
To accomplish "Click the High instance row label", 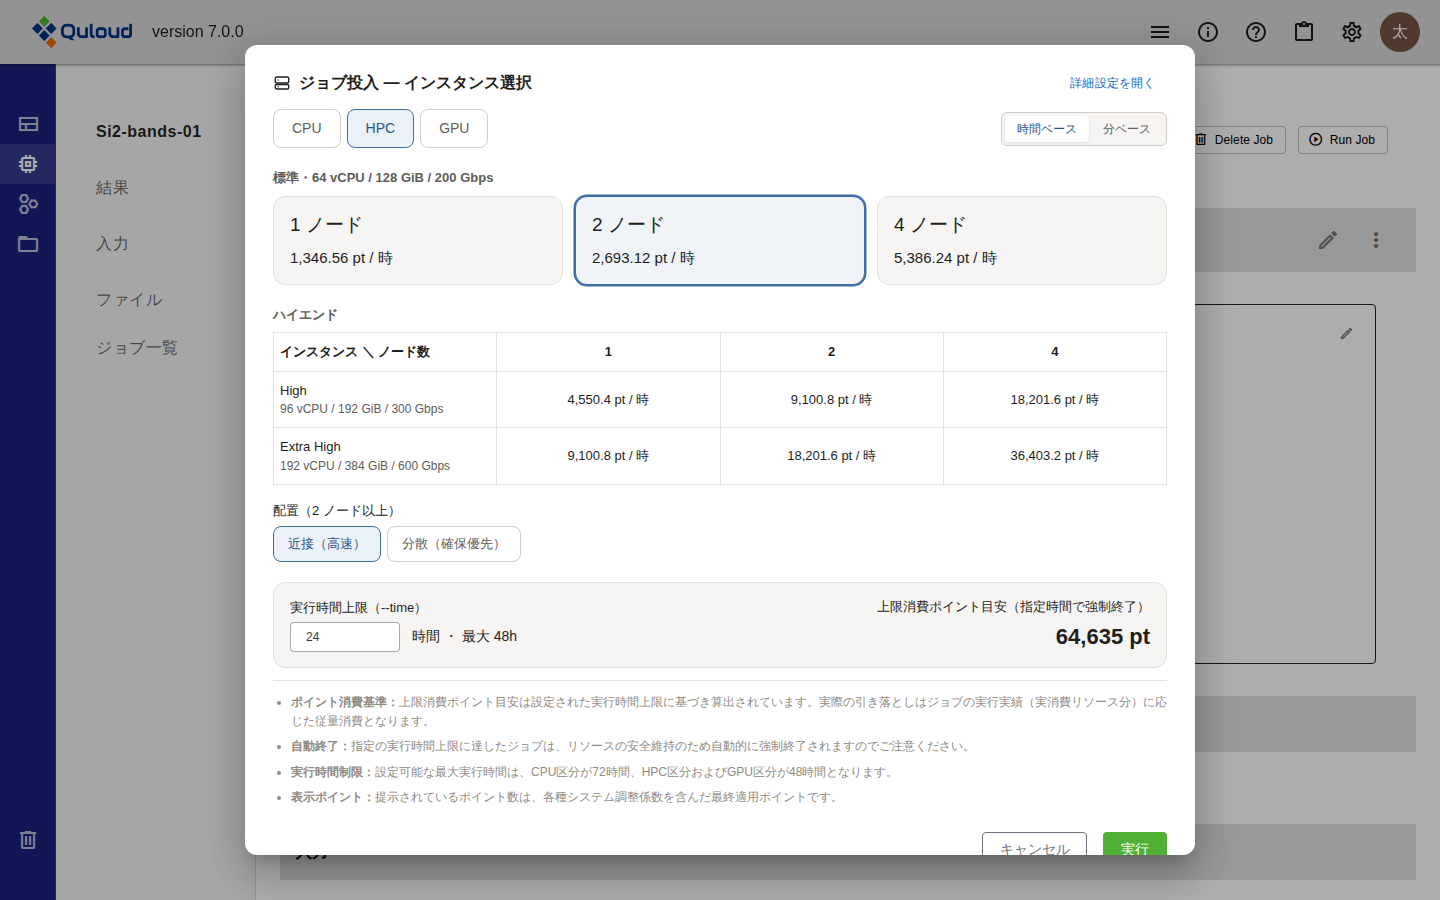I will click(x=385, y=400).
